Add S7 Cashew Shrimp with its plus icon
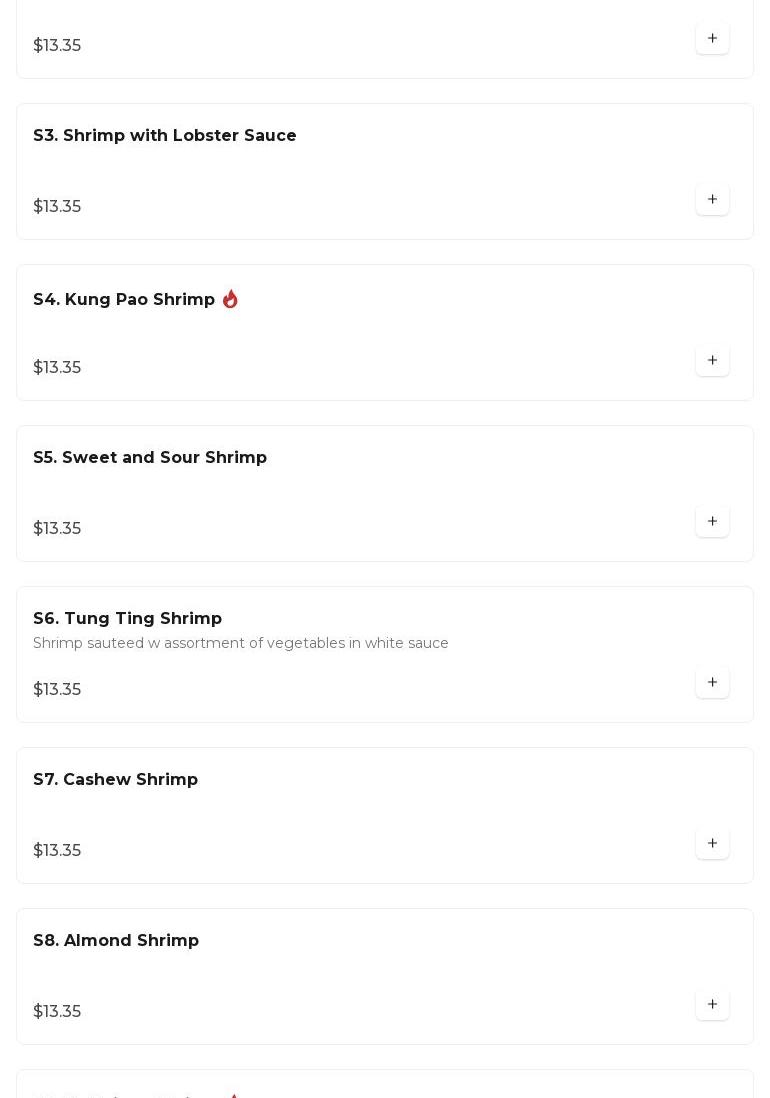This screenshot has width=770, height=1098. pos(712,843)
